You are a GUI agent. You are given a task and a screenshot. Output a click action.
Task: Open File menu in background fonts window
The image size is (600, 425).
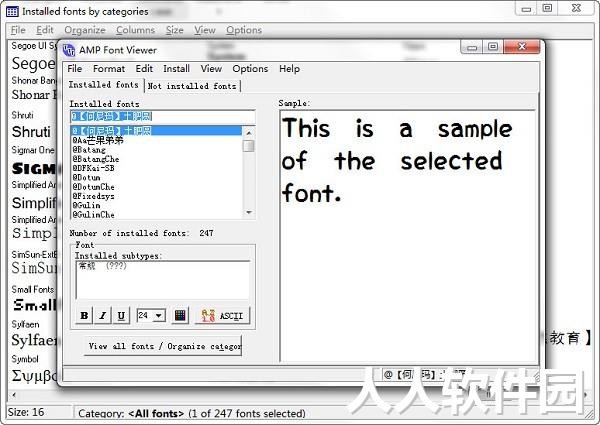18,30
